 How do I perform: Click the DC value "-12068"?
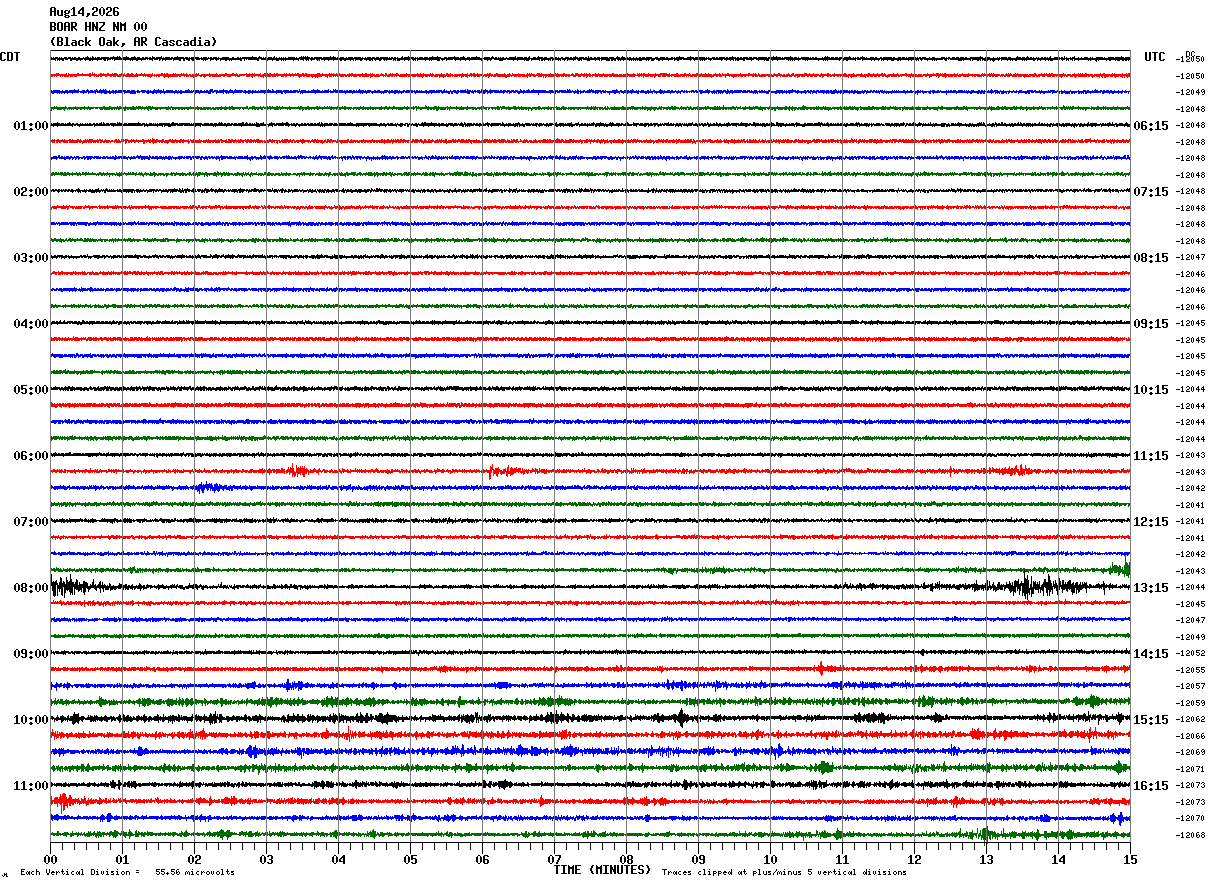(1191, 835)
